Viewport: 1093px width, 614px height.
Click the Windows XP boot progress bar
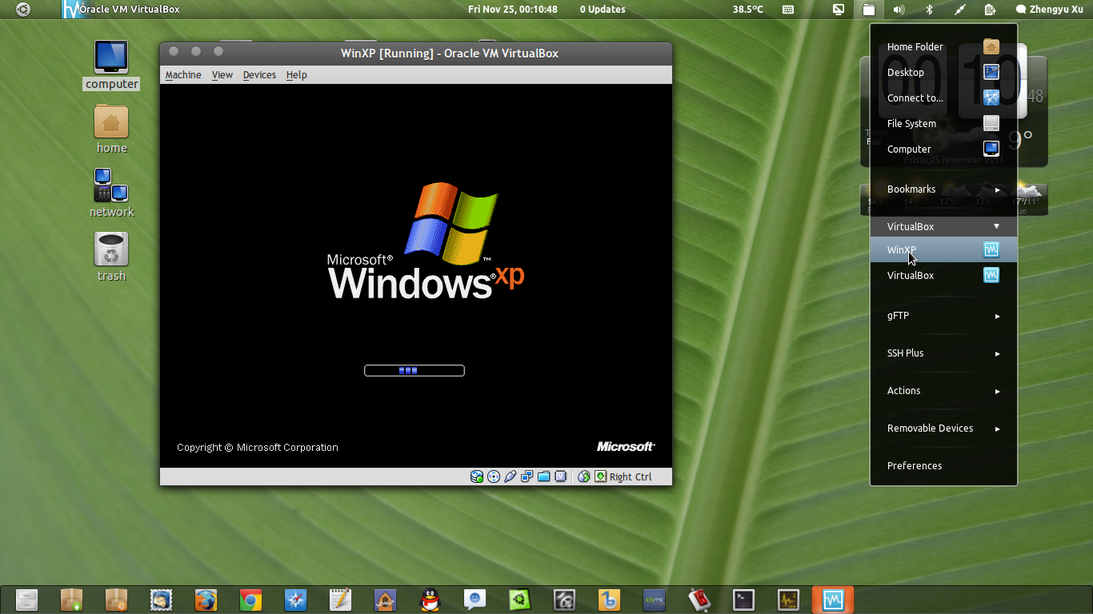(414, 371)
